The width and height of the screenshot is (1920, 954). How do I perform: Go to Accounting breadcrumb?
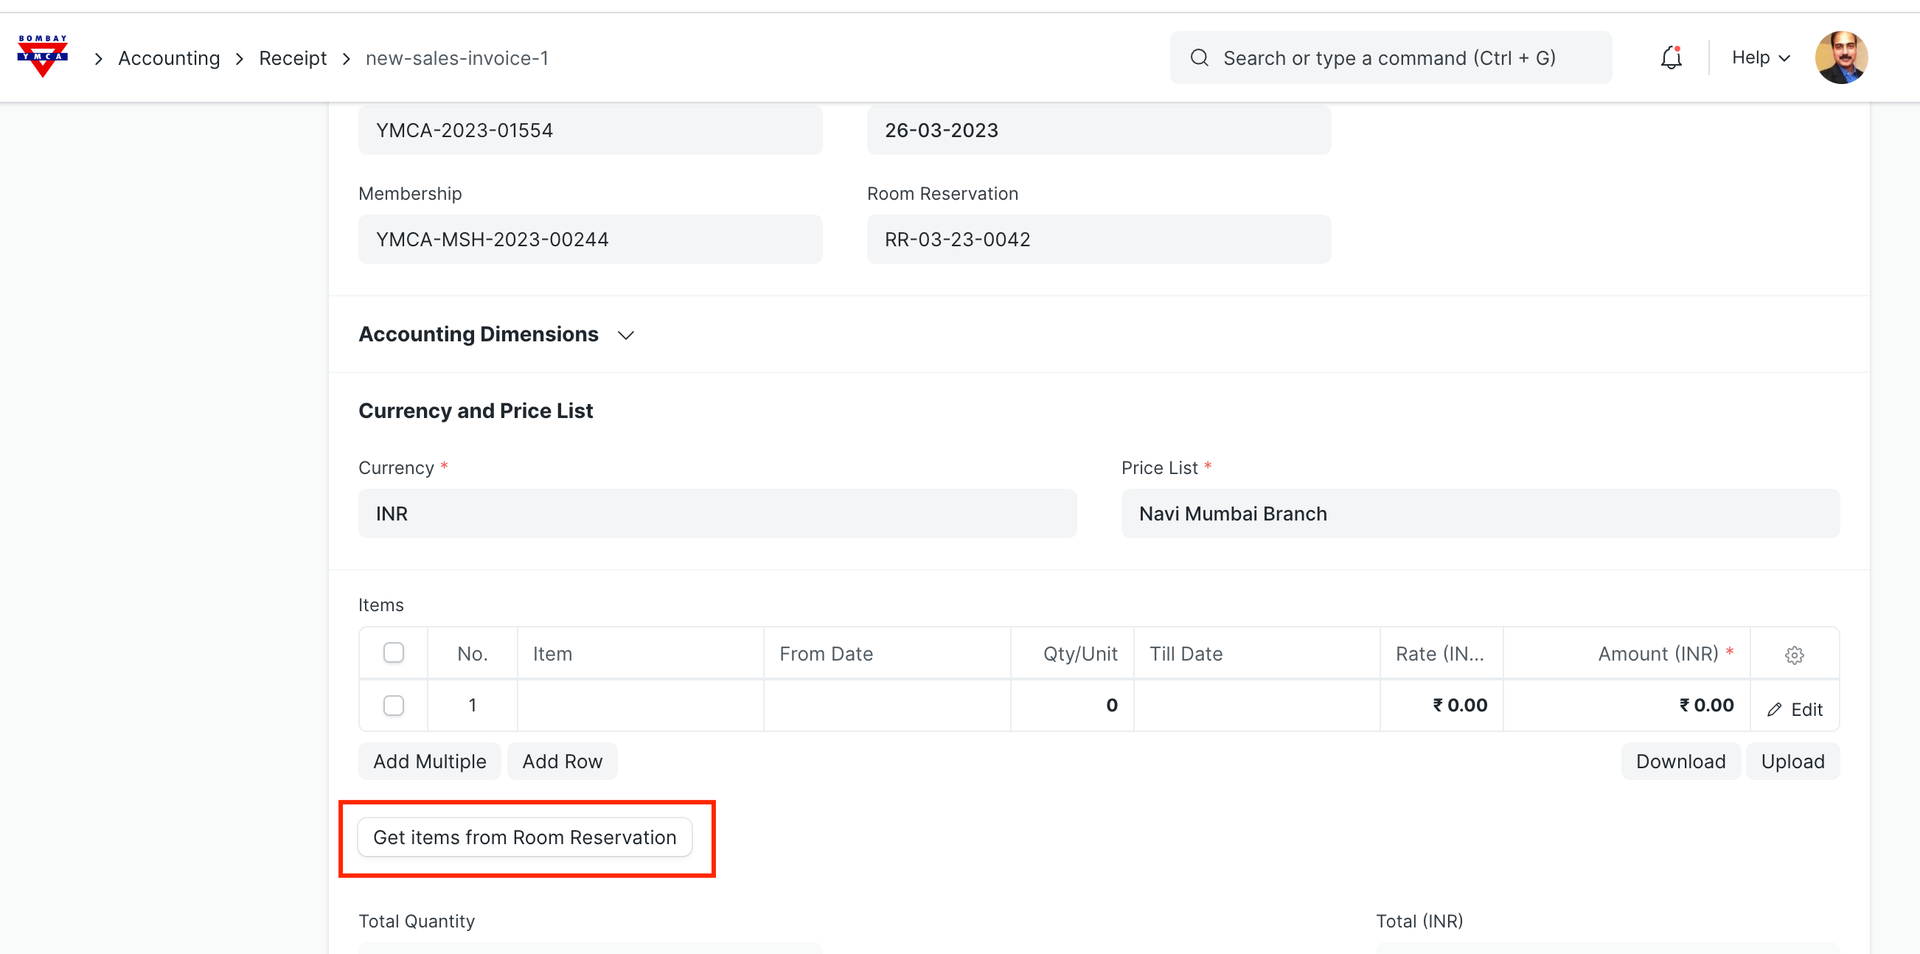coord(169,58)
